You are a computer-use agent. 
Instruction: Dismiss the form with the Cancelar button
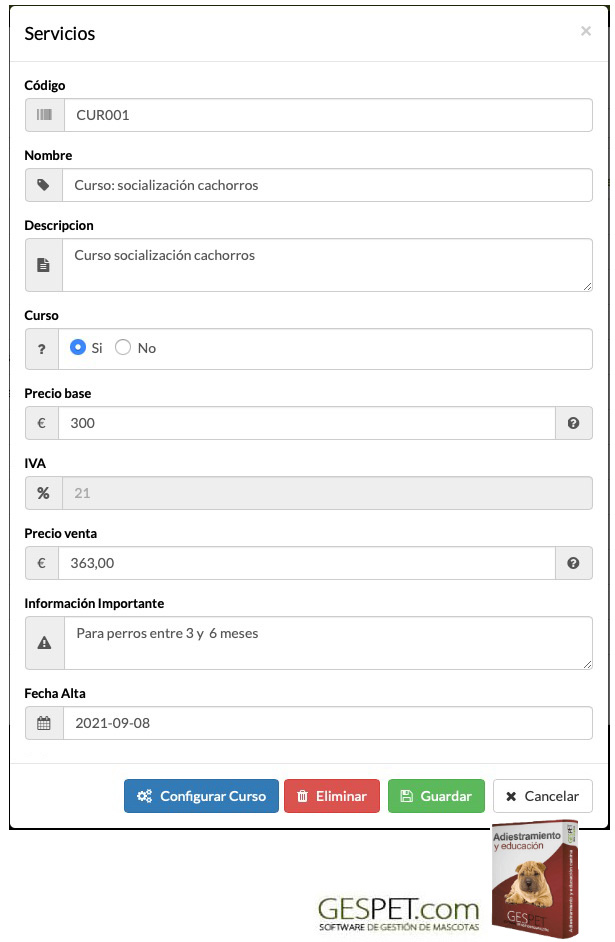click(543, 796)
